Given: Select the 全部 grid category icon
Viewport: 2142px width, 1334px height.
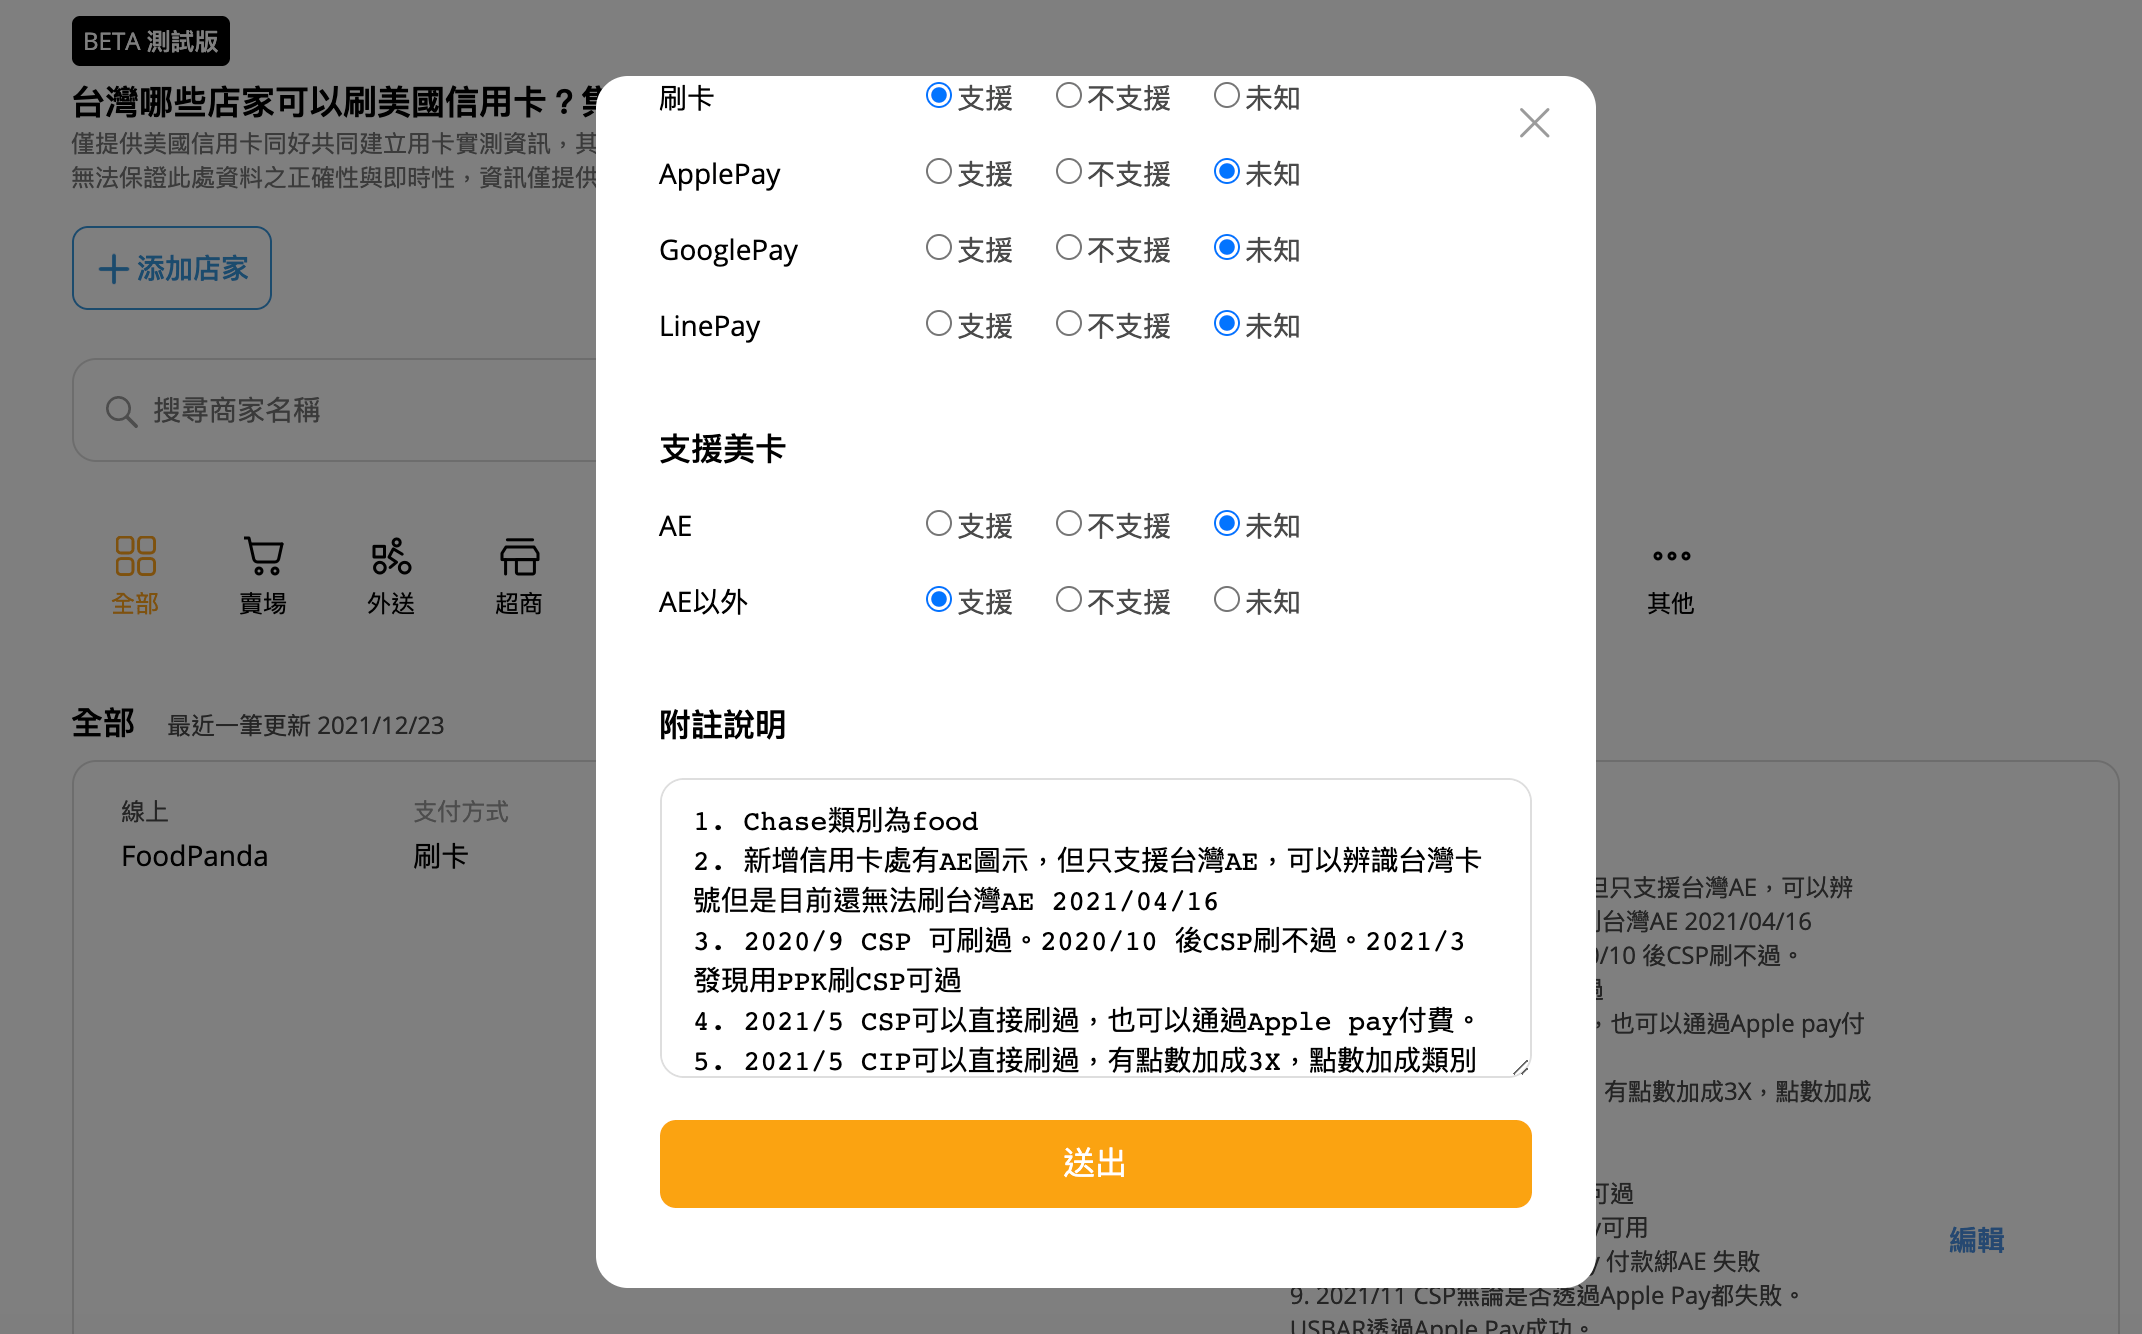Looking at the screenshot, I should tap(135, 557).
